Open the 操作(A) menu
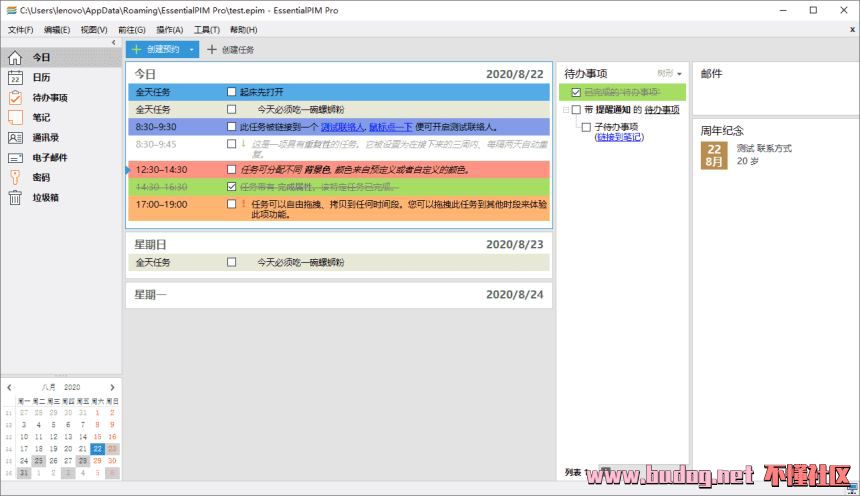 169,30
